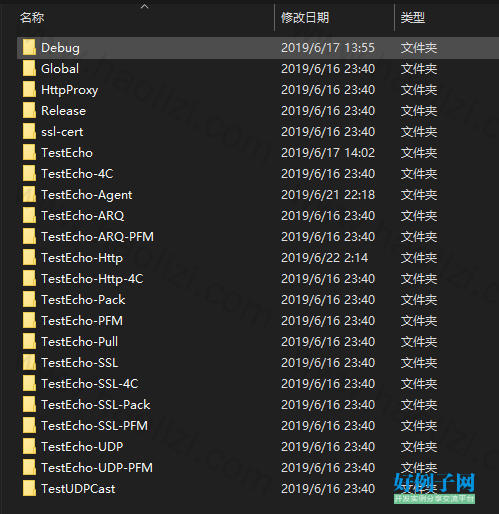Click the TestEcho-Http-4C folder icon
The image size is (499, 514).
(29, 279)
